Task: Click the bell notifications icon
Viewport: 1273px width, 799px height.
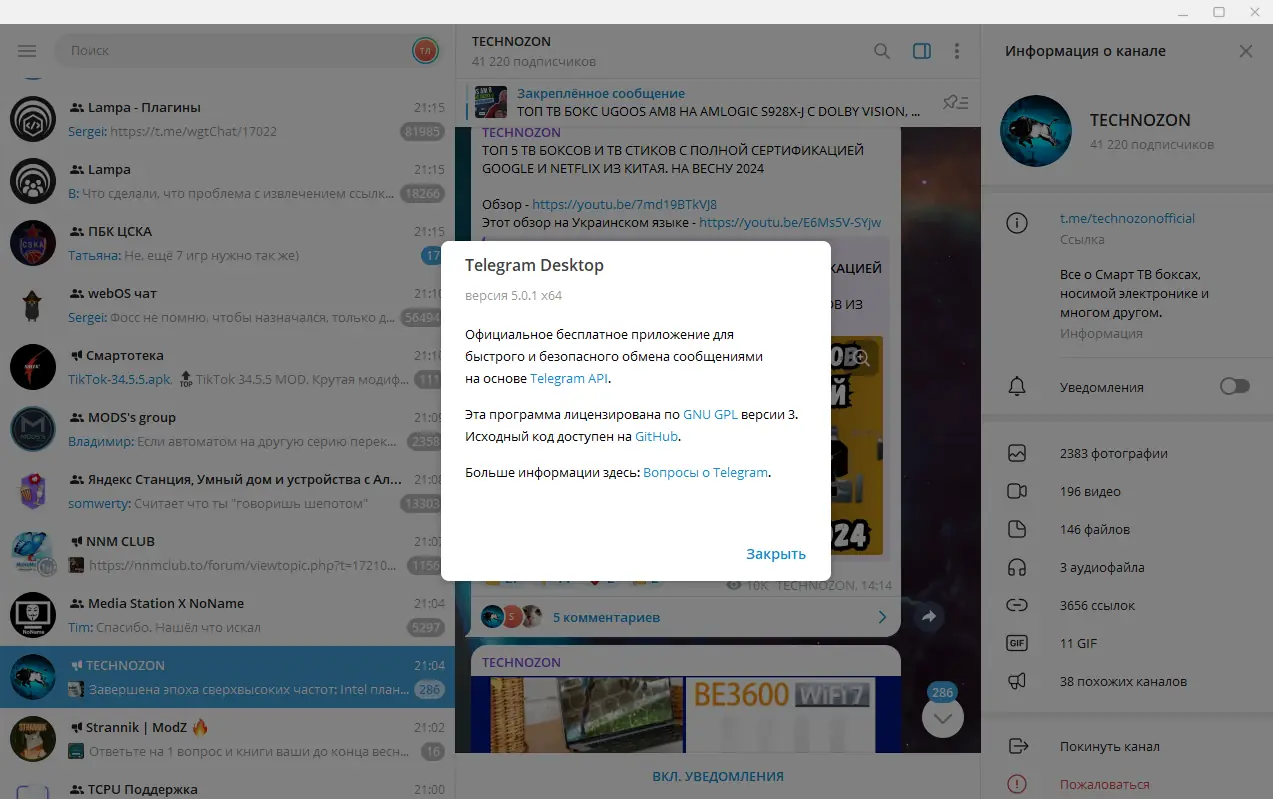Action: [x=1017, y=386]
